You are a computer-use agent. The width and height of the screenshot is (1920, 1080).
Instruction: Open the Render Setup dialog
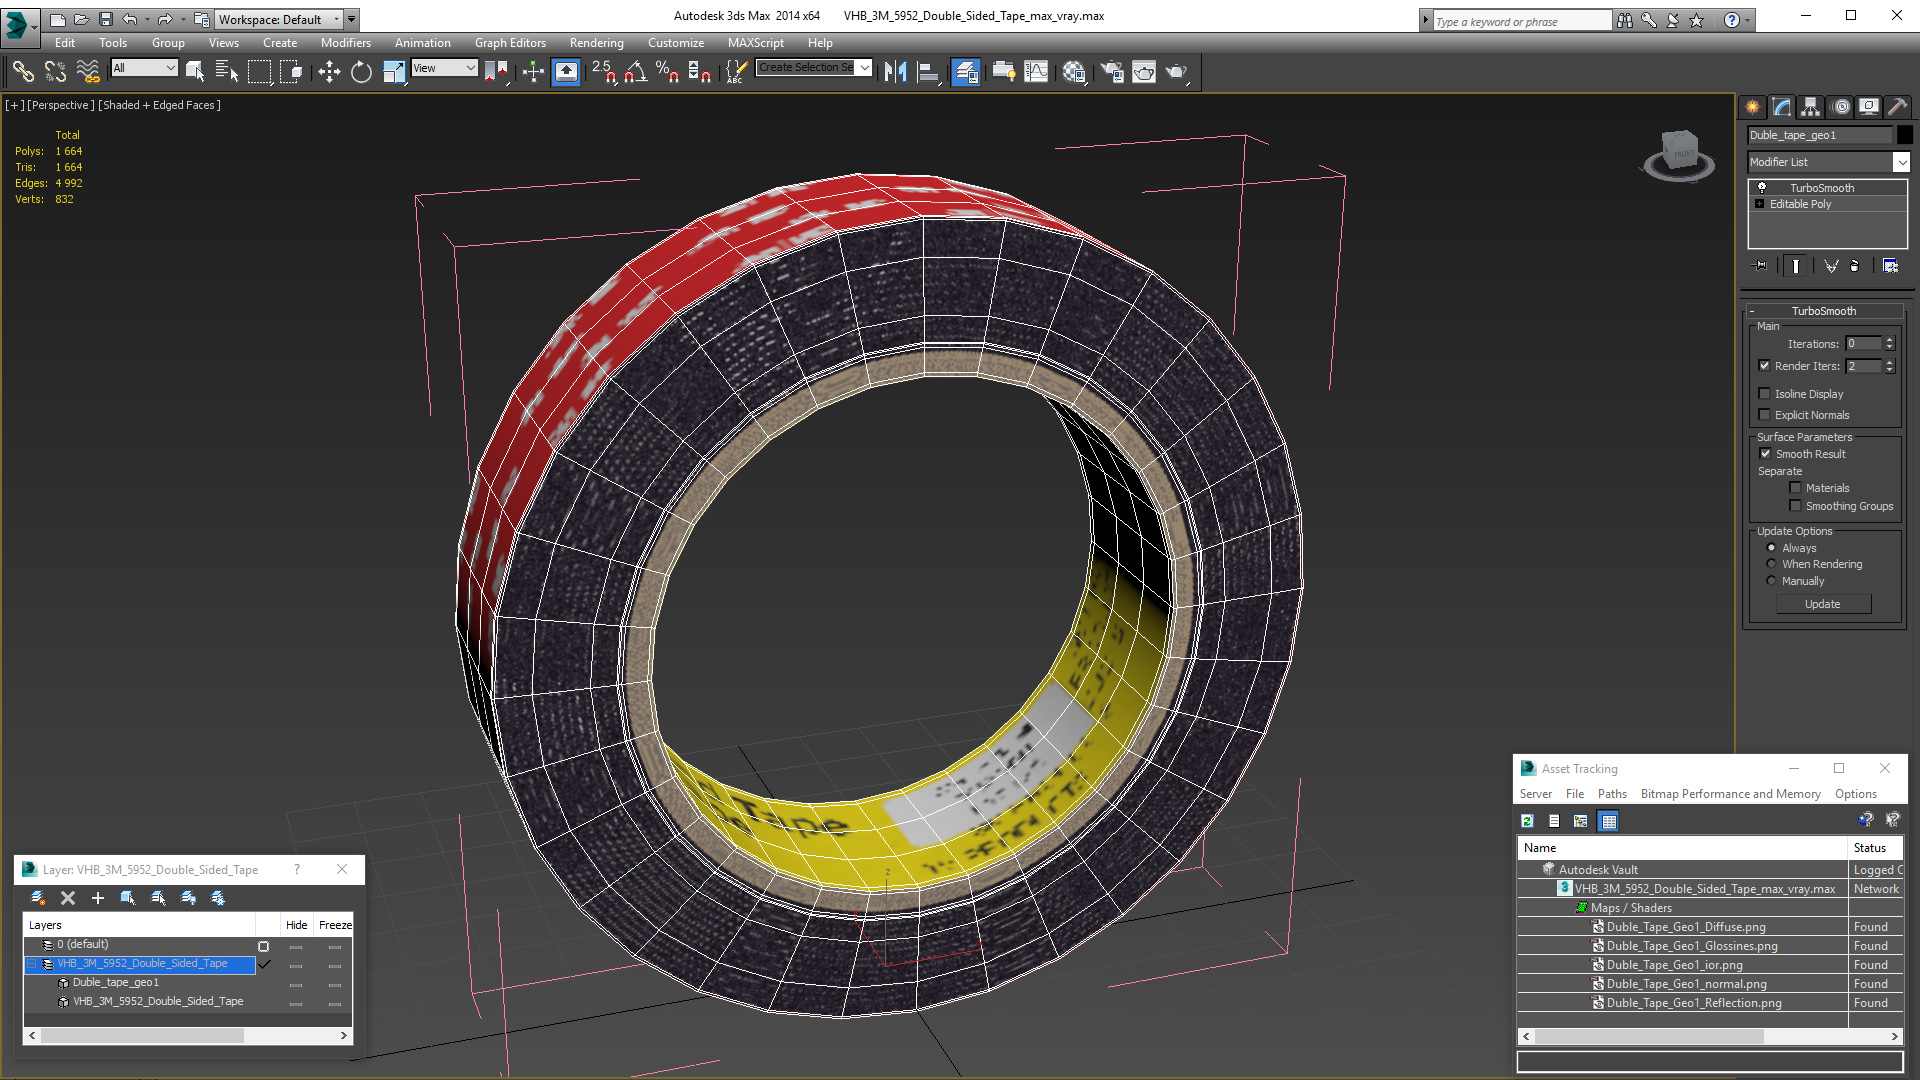1112,71
